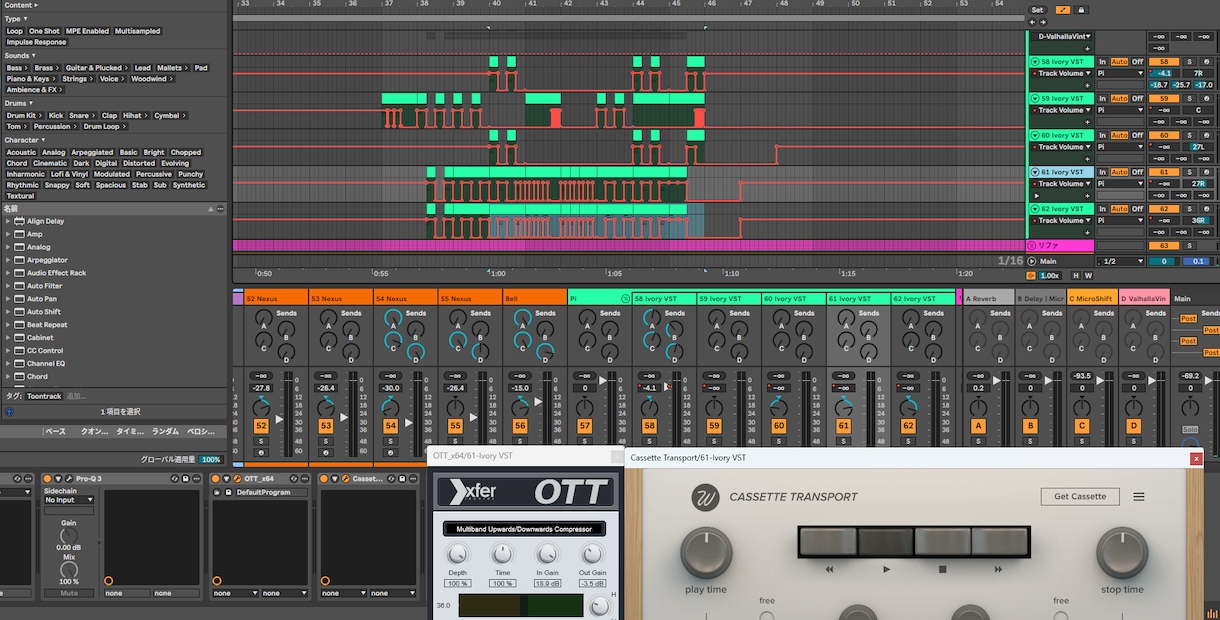Click the Set locator button
The width and height of the screenshot is (1220, 620).
pyautogui.click(x=1037, y=10)
